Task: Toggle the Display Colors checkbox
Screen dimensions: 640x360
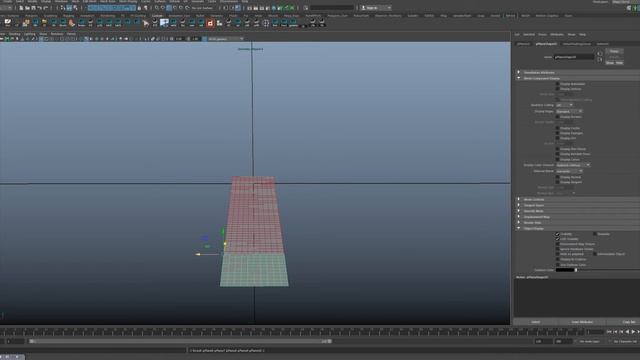Action: (x=558, y=160)
